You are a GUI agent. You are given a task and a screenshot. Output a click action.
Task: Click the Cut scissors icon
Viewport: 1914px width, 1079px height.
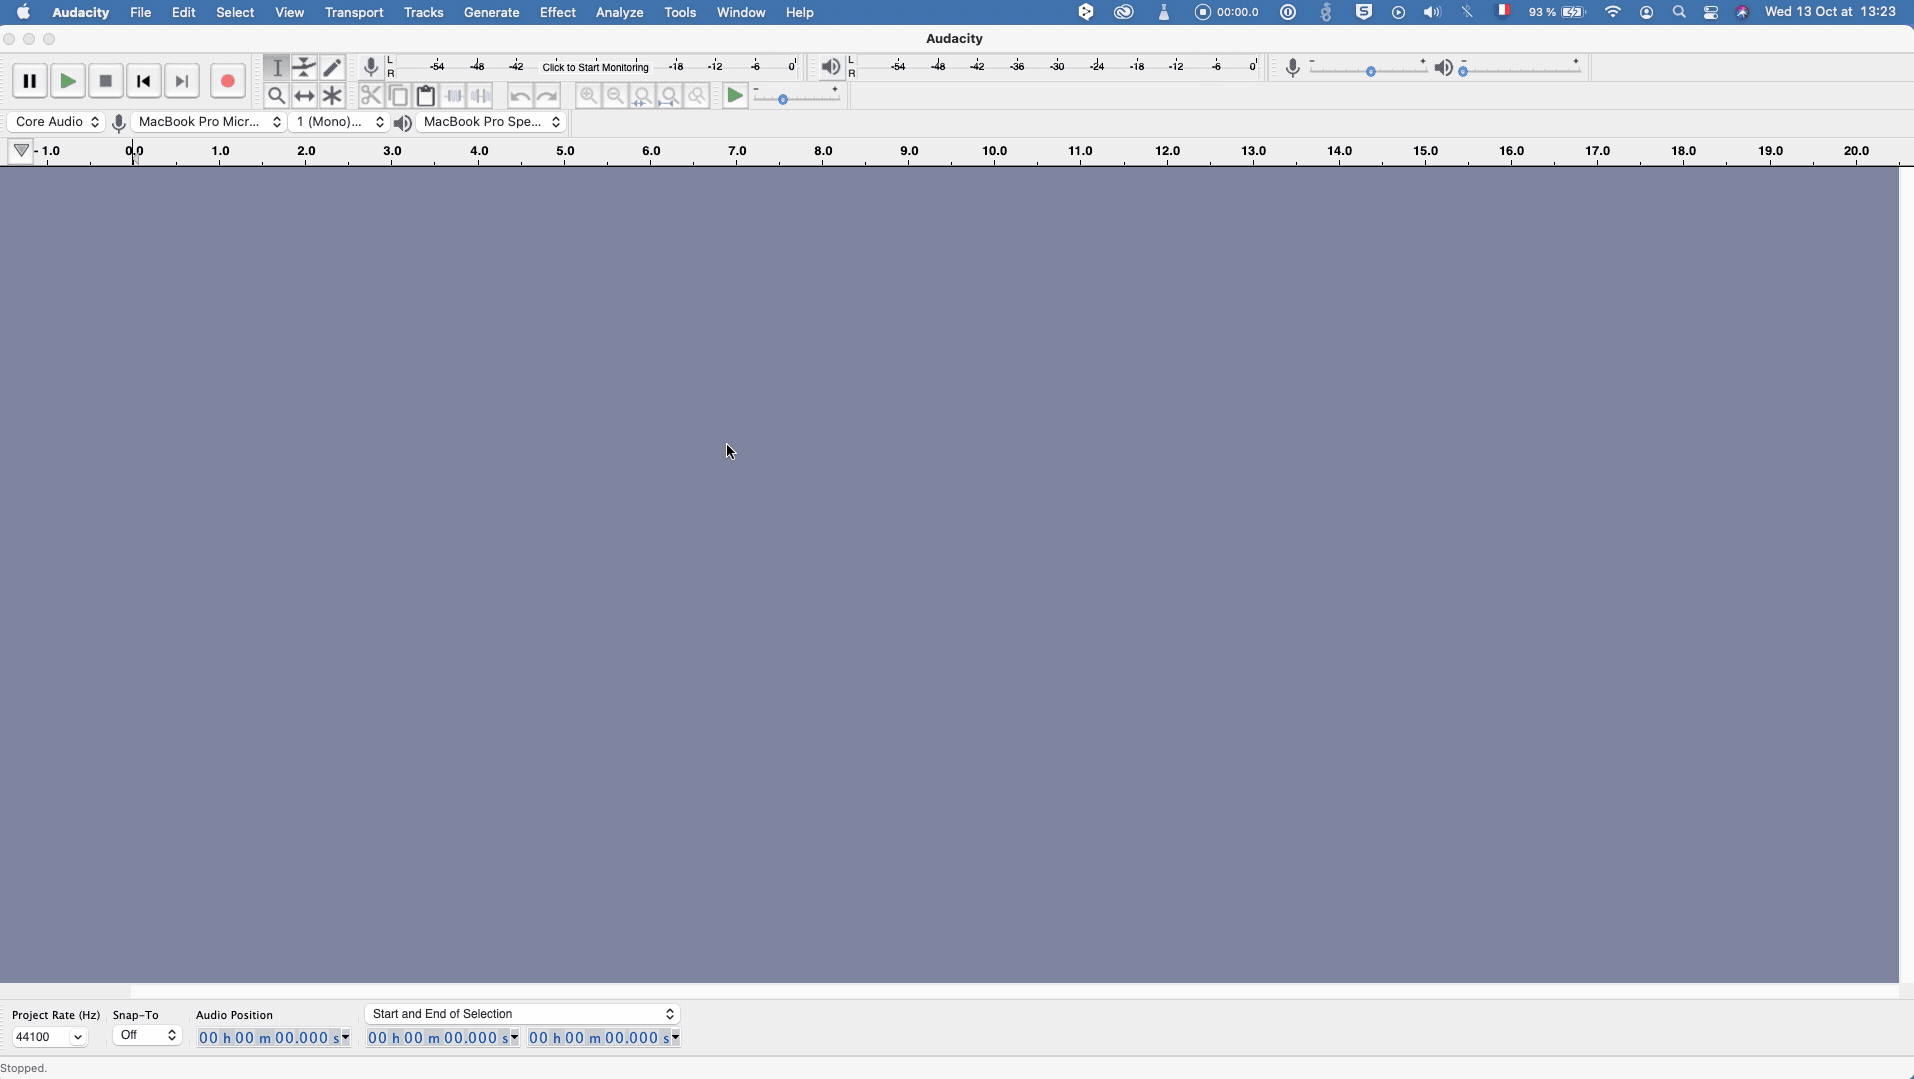point(371,96)
